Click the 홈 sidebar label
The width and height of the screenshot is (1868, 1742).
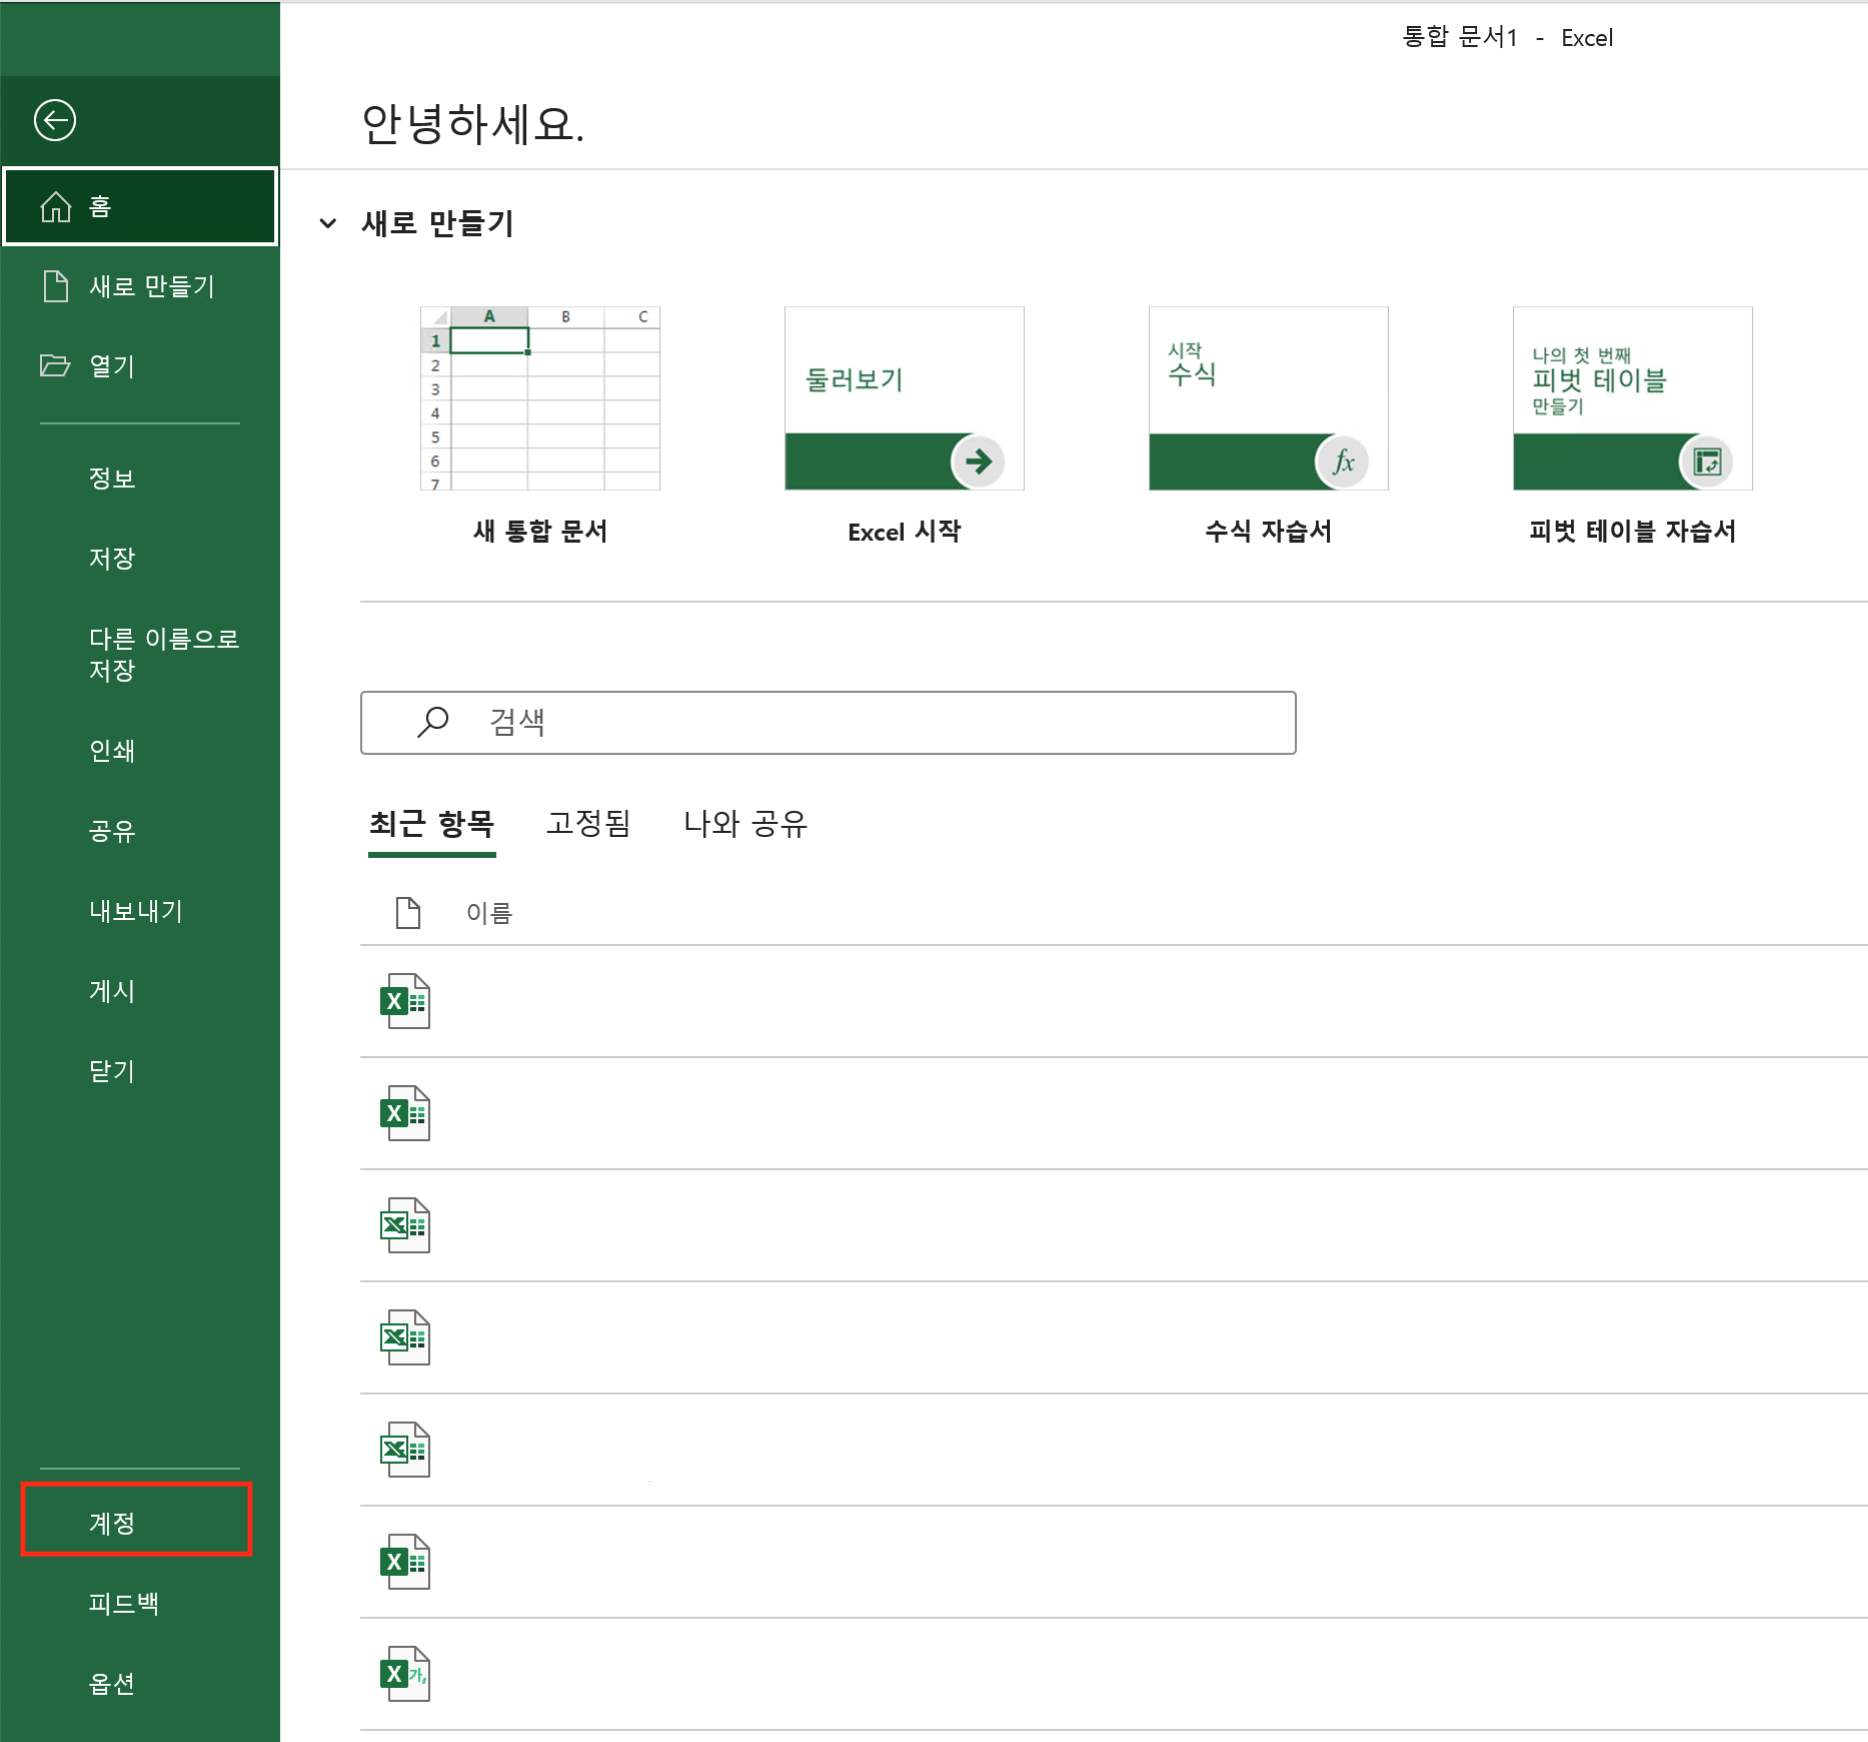(100, 206)
